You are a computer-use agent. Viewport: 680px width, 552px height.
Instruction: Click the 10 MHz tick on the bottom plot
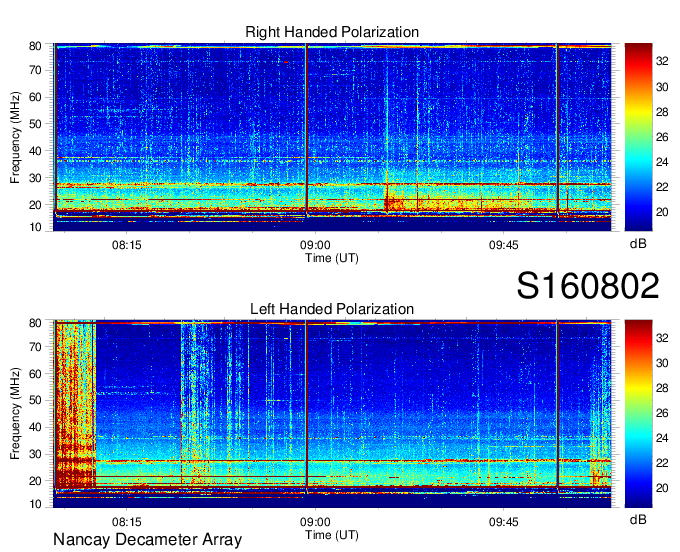(35, 504)
